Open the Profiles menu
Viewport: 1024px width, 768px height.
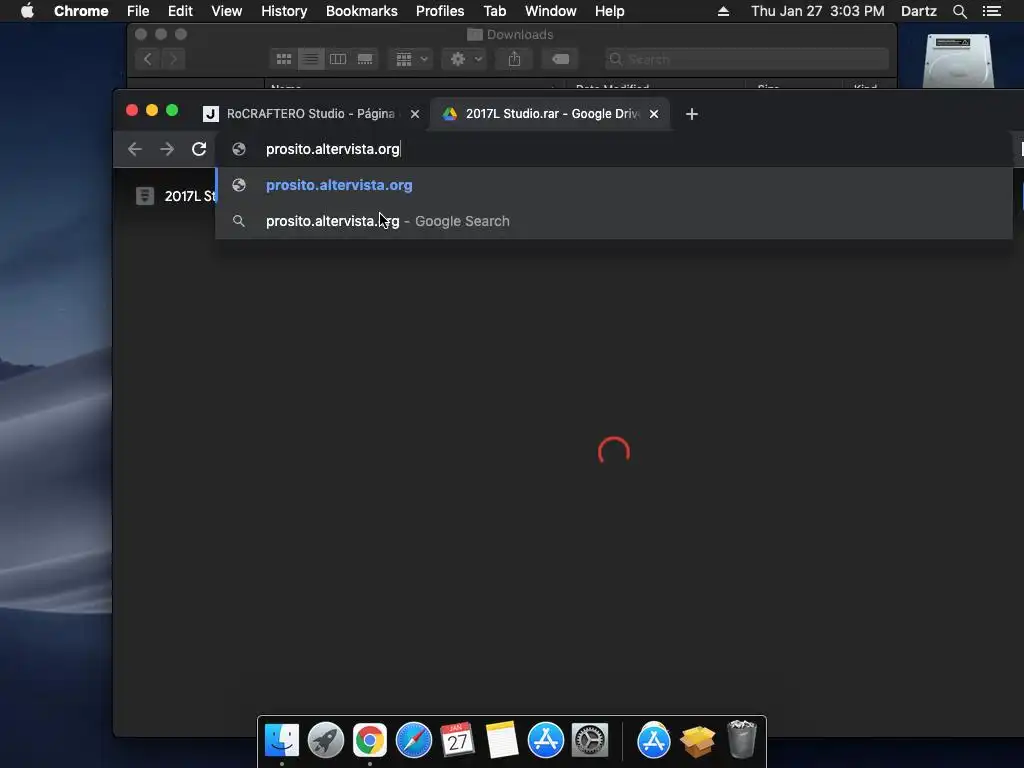(x=440, y=11)
